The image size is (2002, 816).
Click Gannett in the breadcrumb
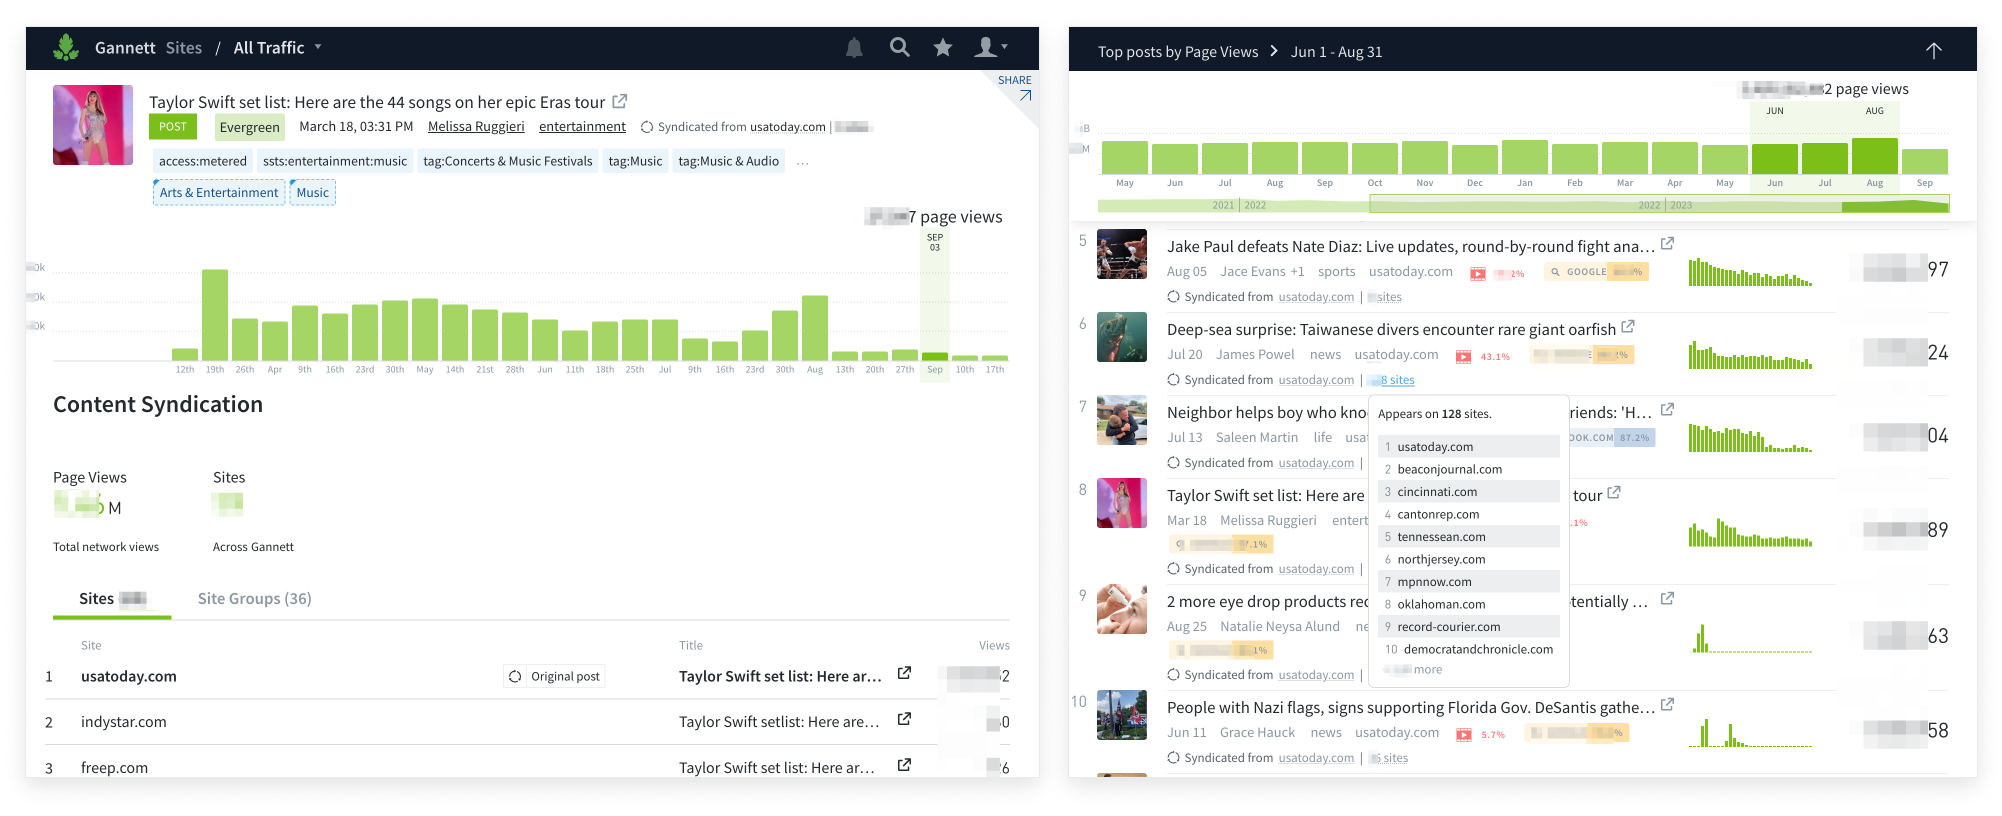click(x=125, y=47)
